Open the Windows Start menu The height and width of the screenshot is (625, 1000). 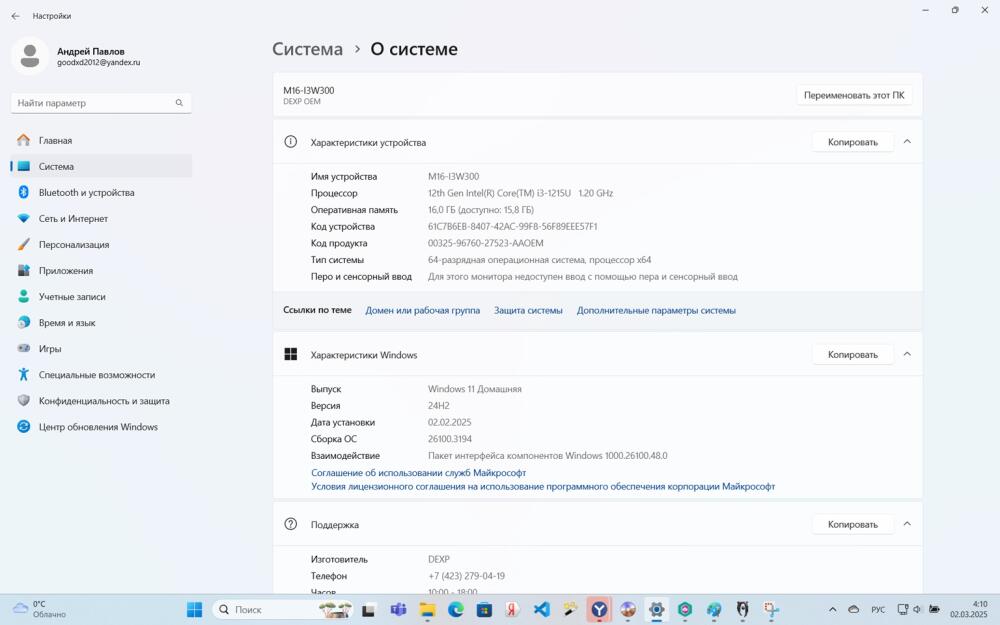195,610
